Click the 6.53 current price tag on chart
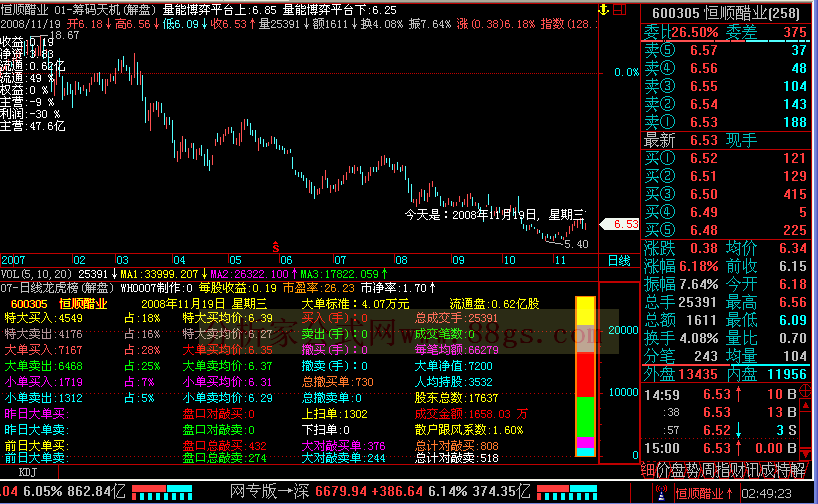 pyautogui.click(x=620, y=224)
